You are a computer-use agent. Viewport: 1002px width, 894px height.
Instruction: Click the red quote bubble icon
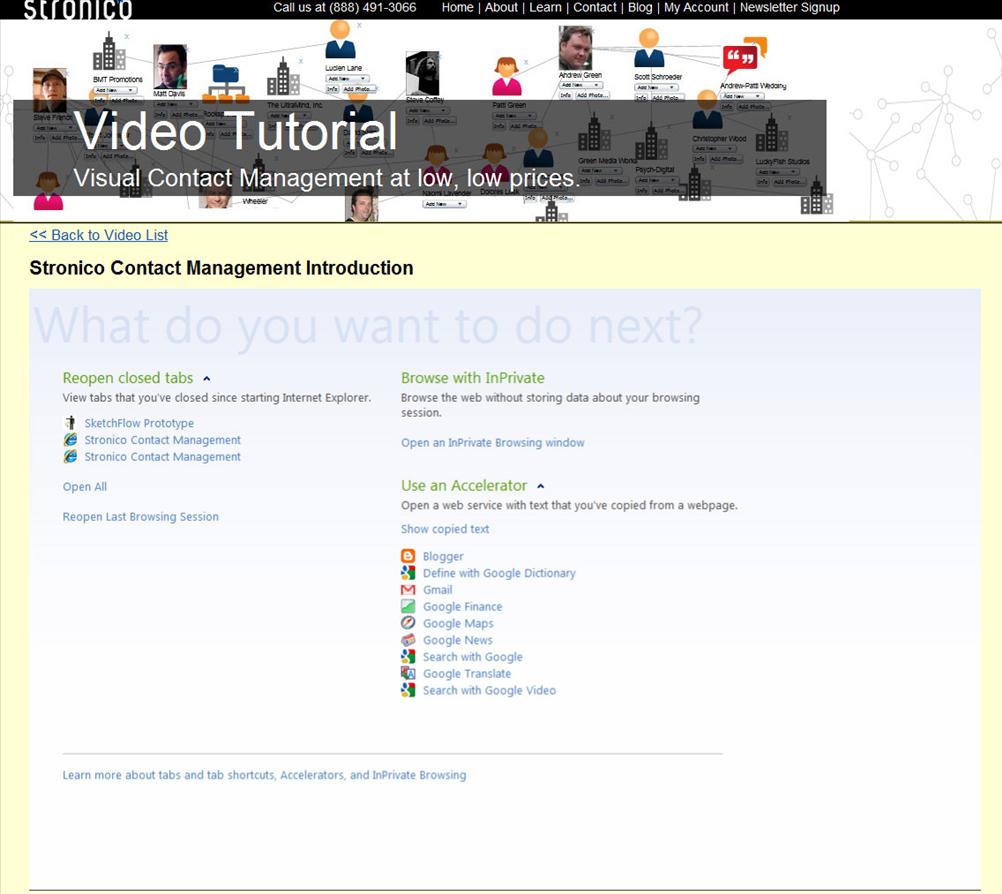point(740,59)
